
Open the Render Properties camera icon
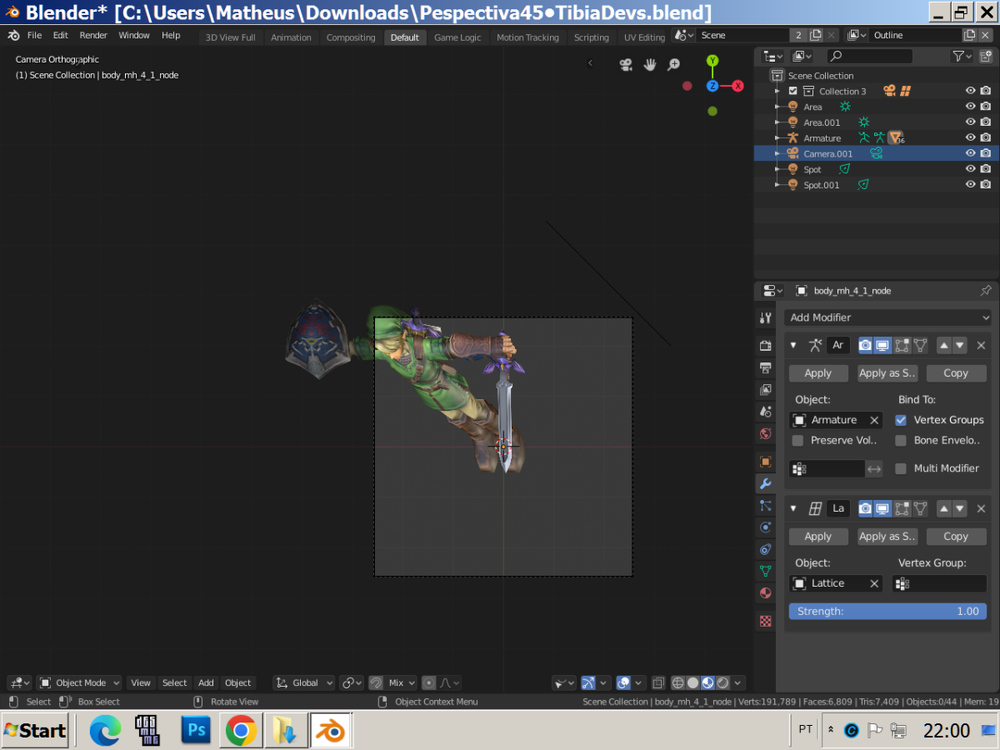pyautogui.click(x=765, y=345)
